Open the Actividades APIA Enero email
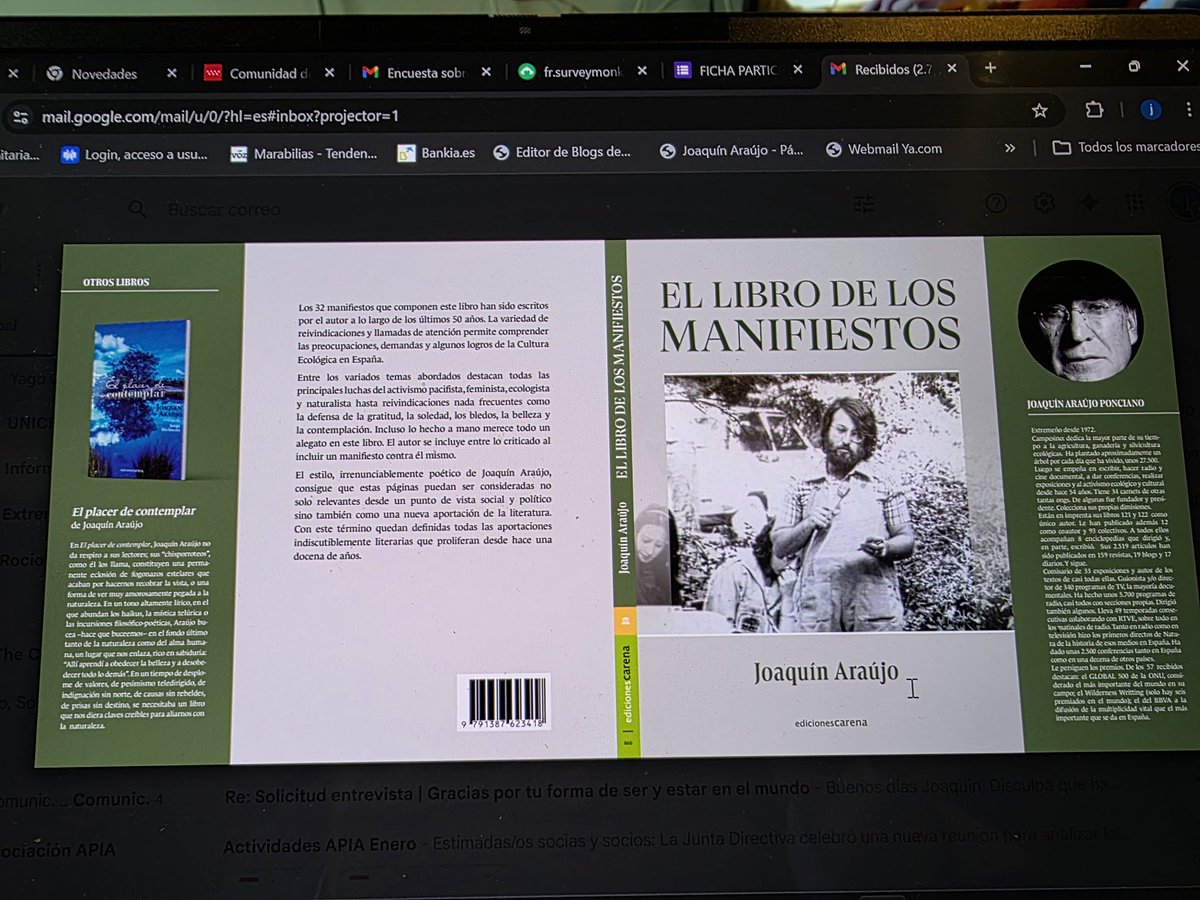1200x900 pixels. coord(318,845)
